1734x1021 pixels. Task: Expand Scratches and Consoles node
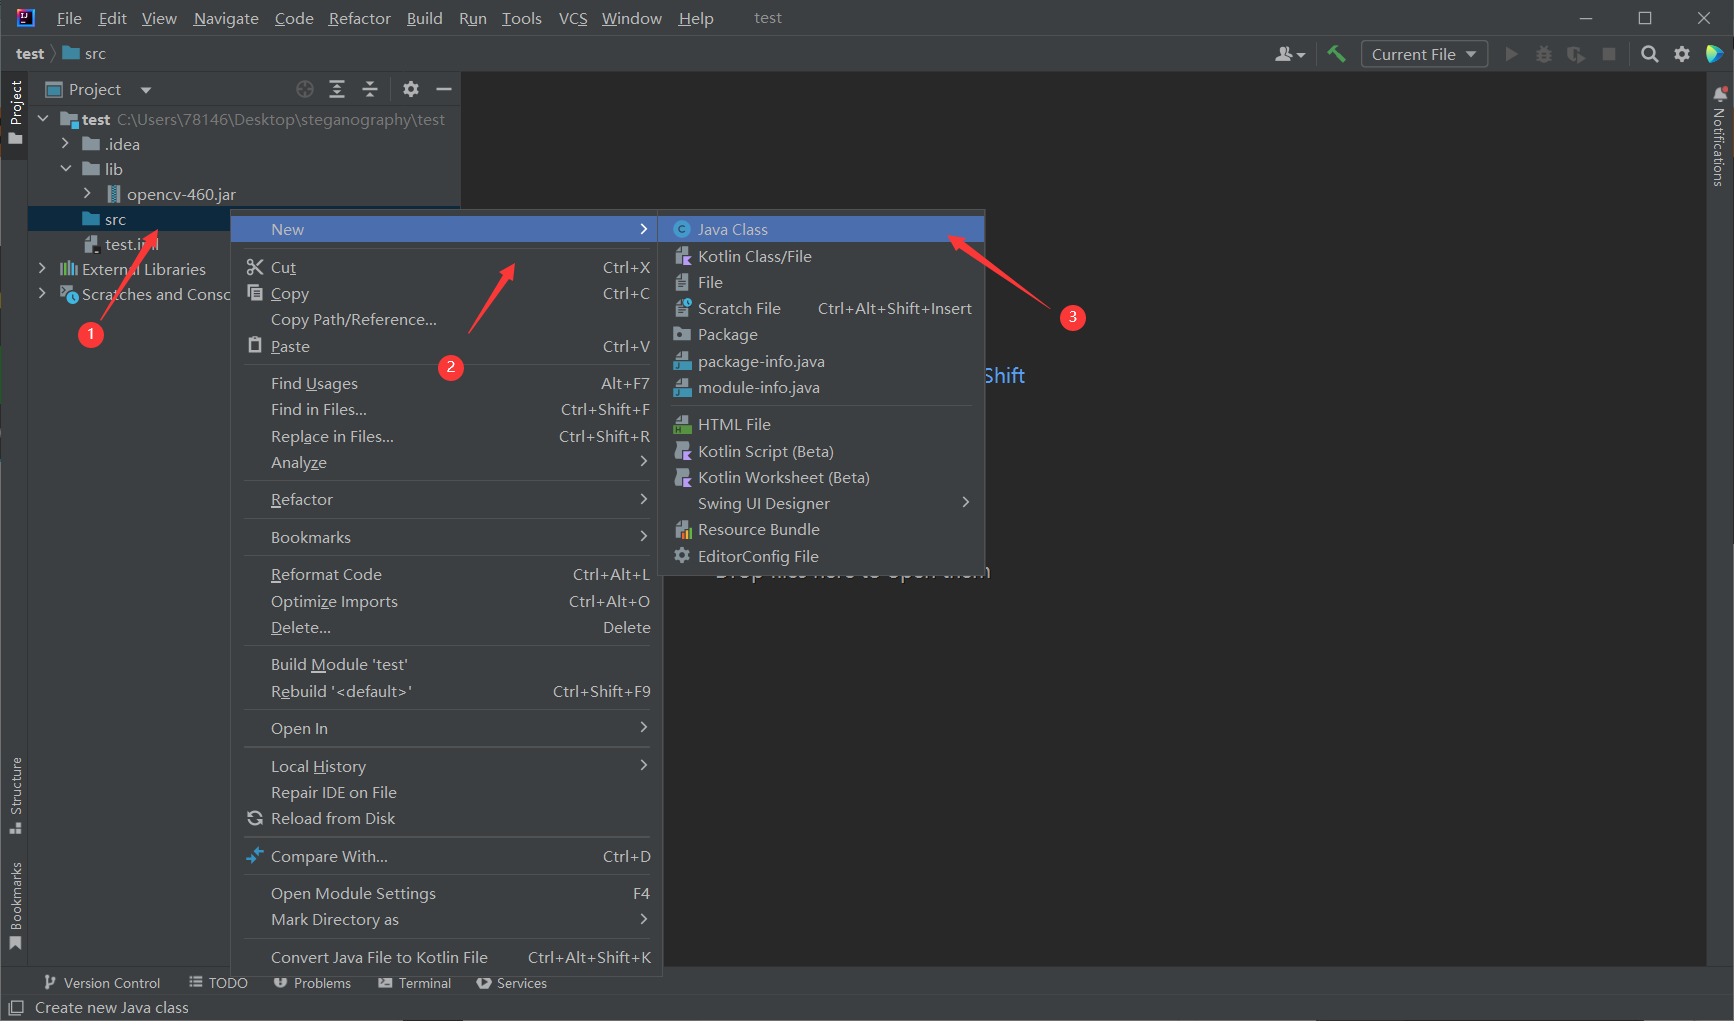click(x=43, y=294)
